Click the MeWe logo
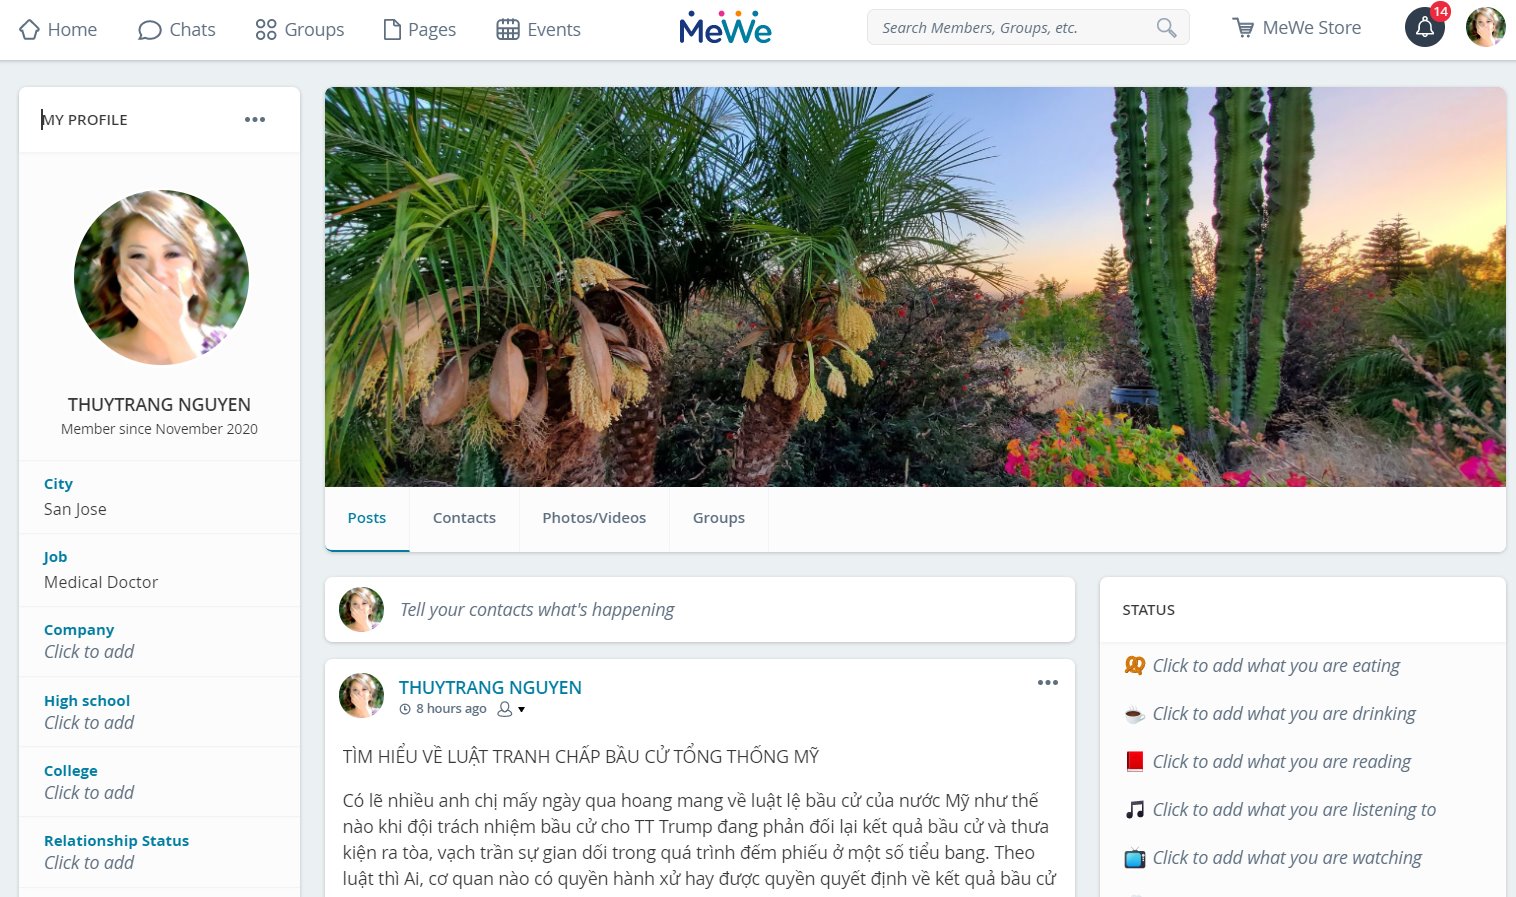 pos(725,28)
